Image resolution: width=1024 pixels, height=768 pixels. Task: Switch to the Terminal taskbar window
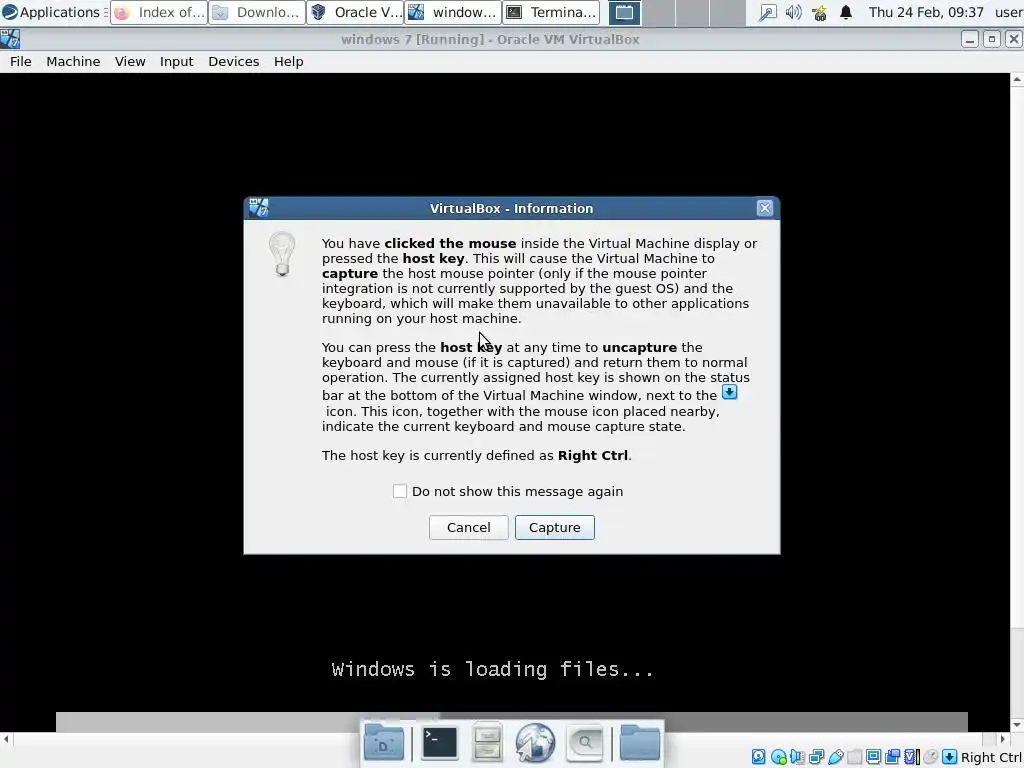coord(551,12)
